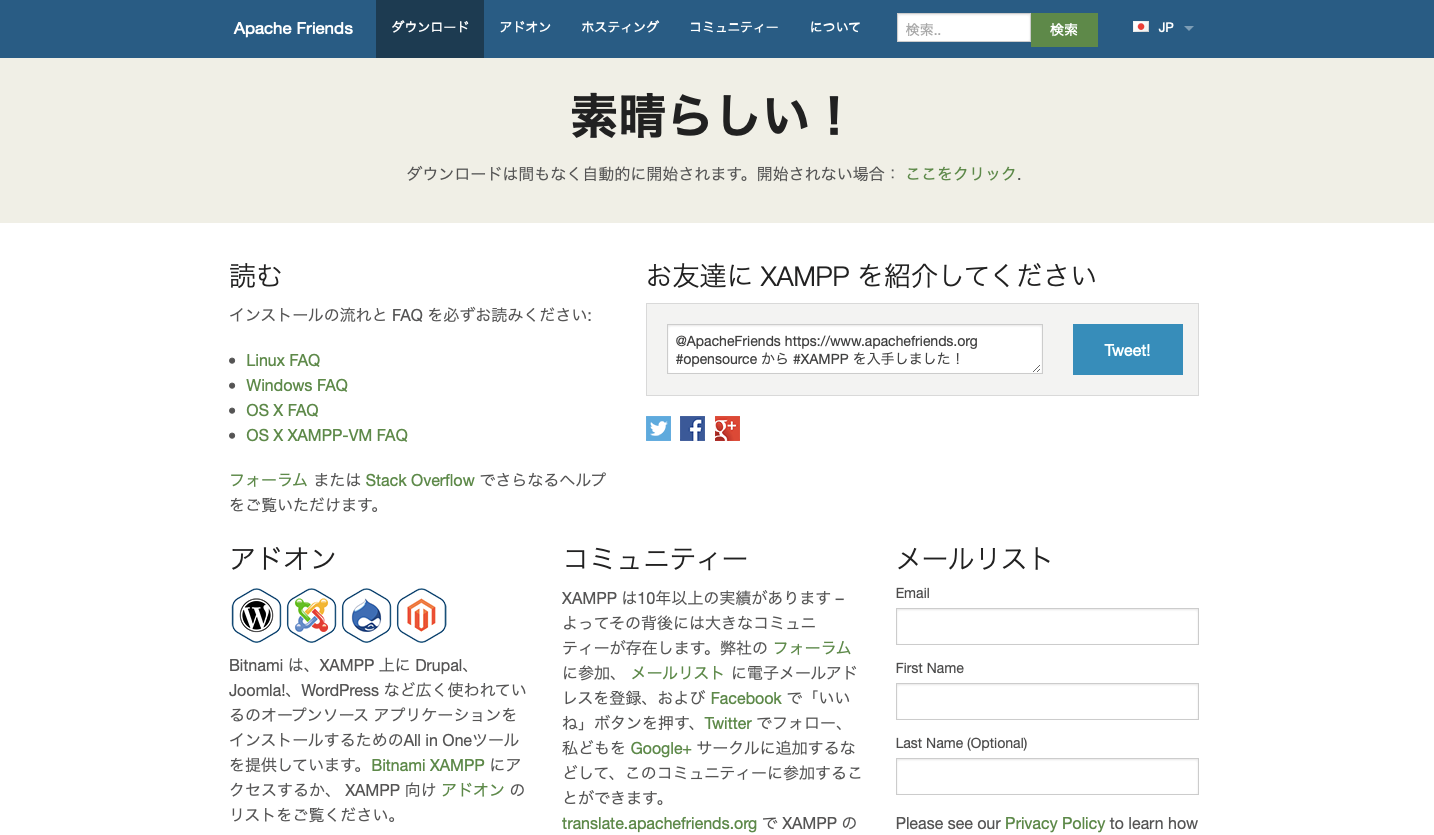Open the Magento add-on icon
The image size is (1434, 835).
[x=421, y=615]
